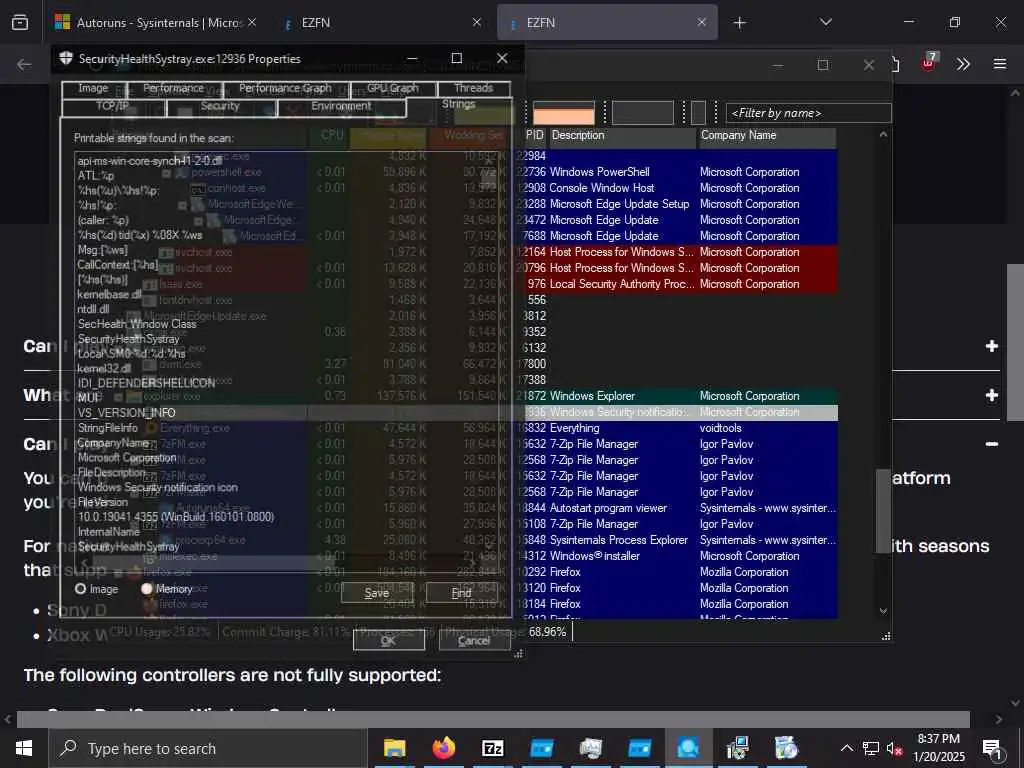Open the notification center icon
The height and width of the screenshot is (768, 1024).
992,749
